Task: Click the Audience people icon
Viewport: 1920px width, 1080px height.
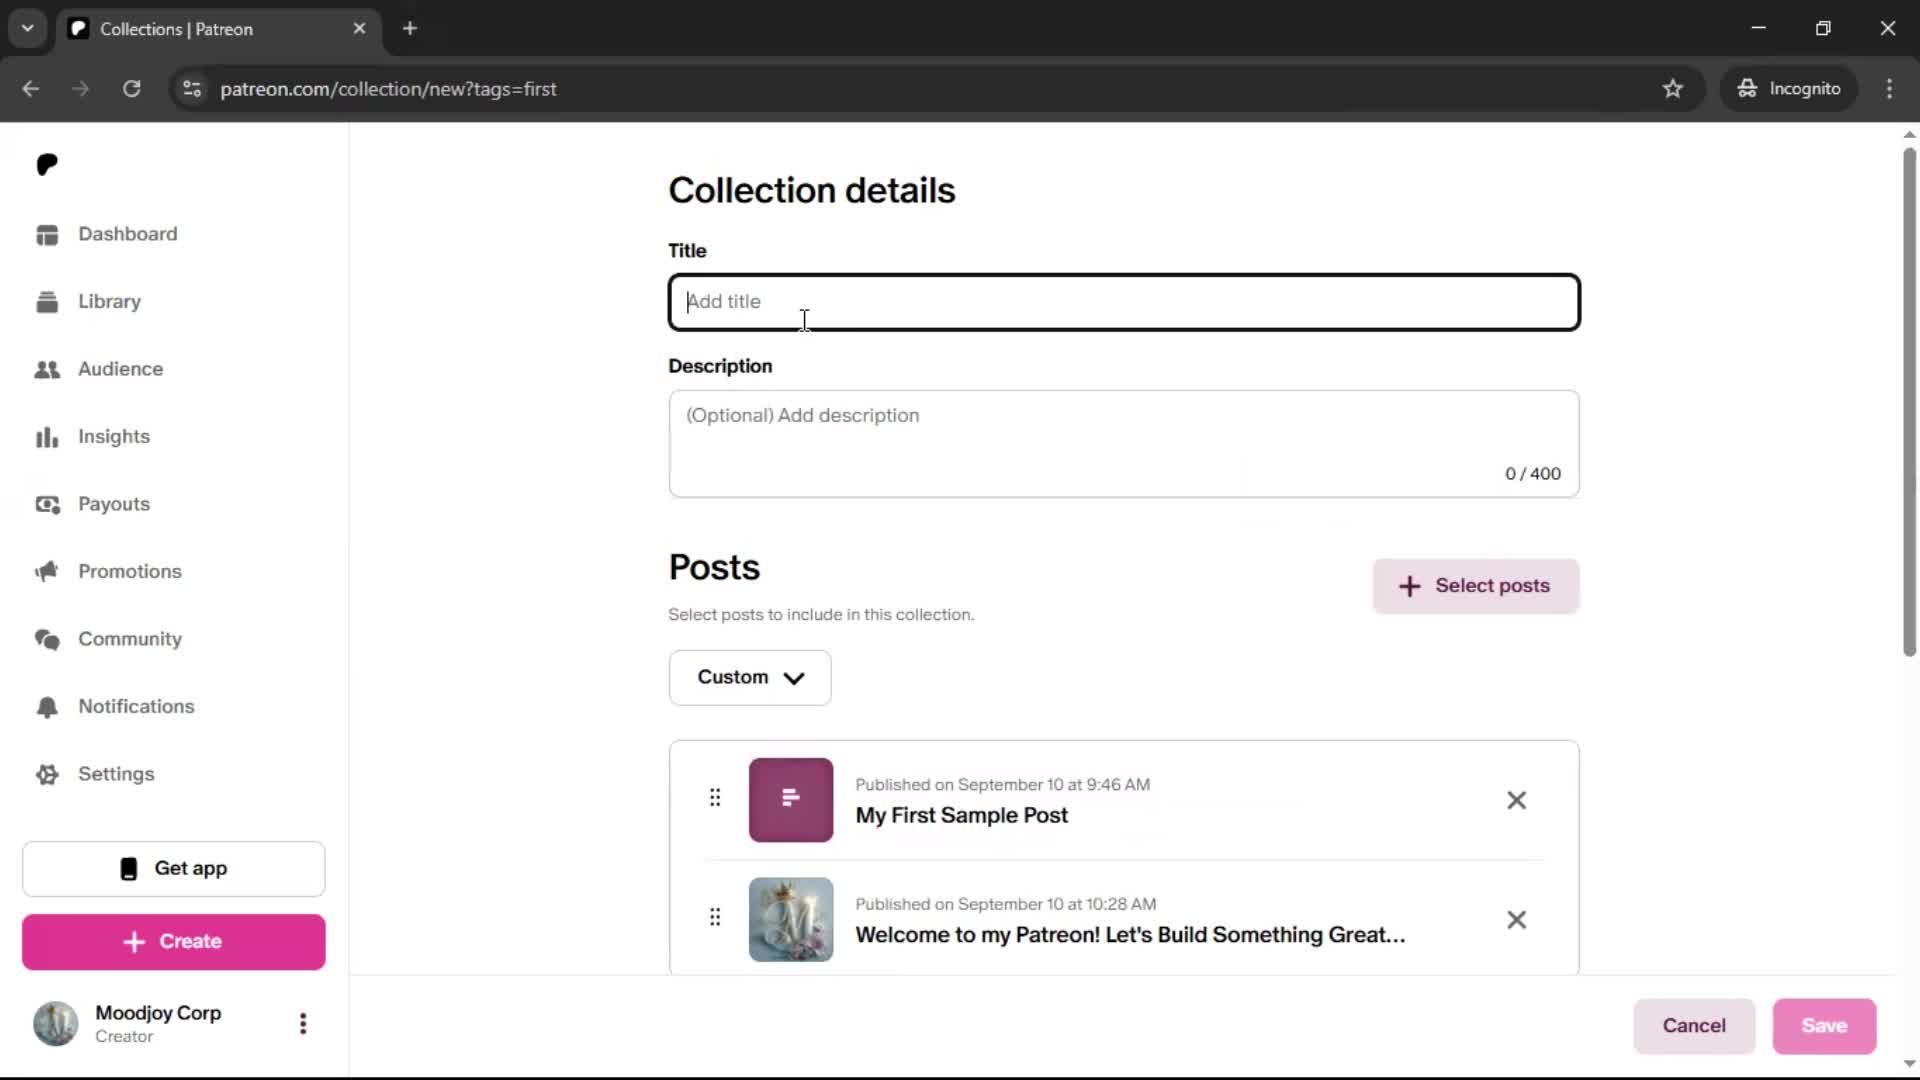Action: 47,369
